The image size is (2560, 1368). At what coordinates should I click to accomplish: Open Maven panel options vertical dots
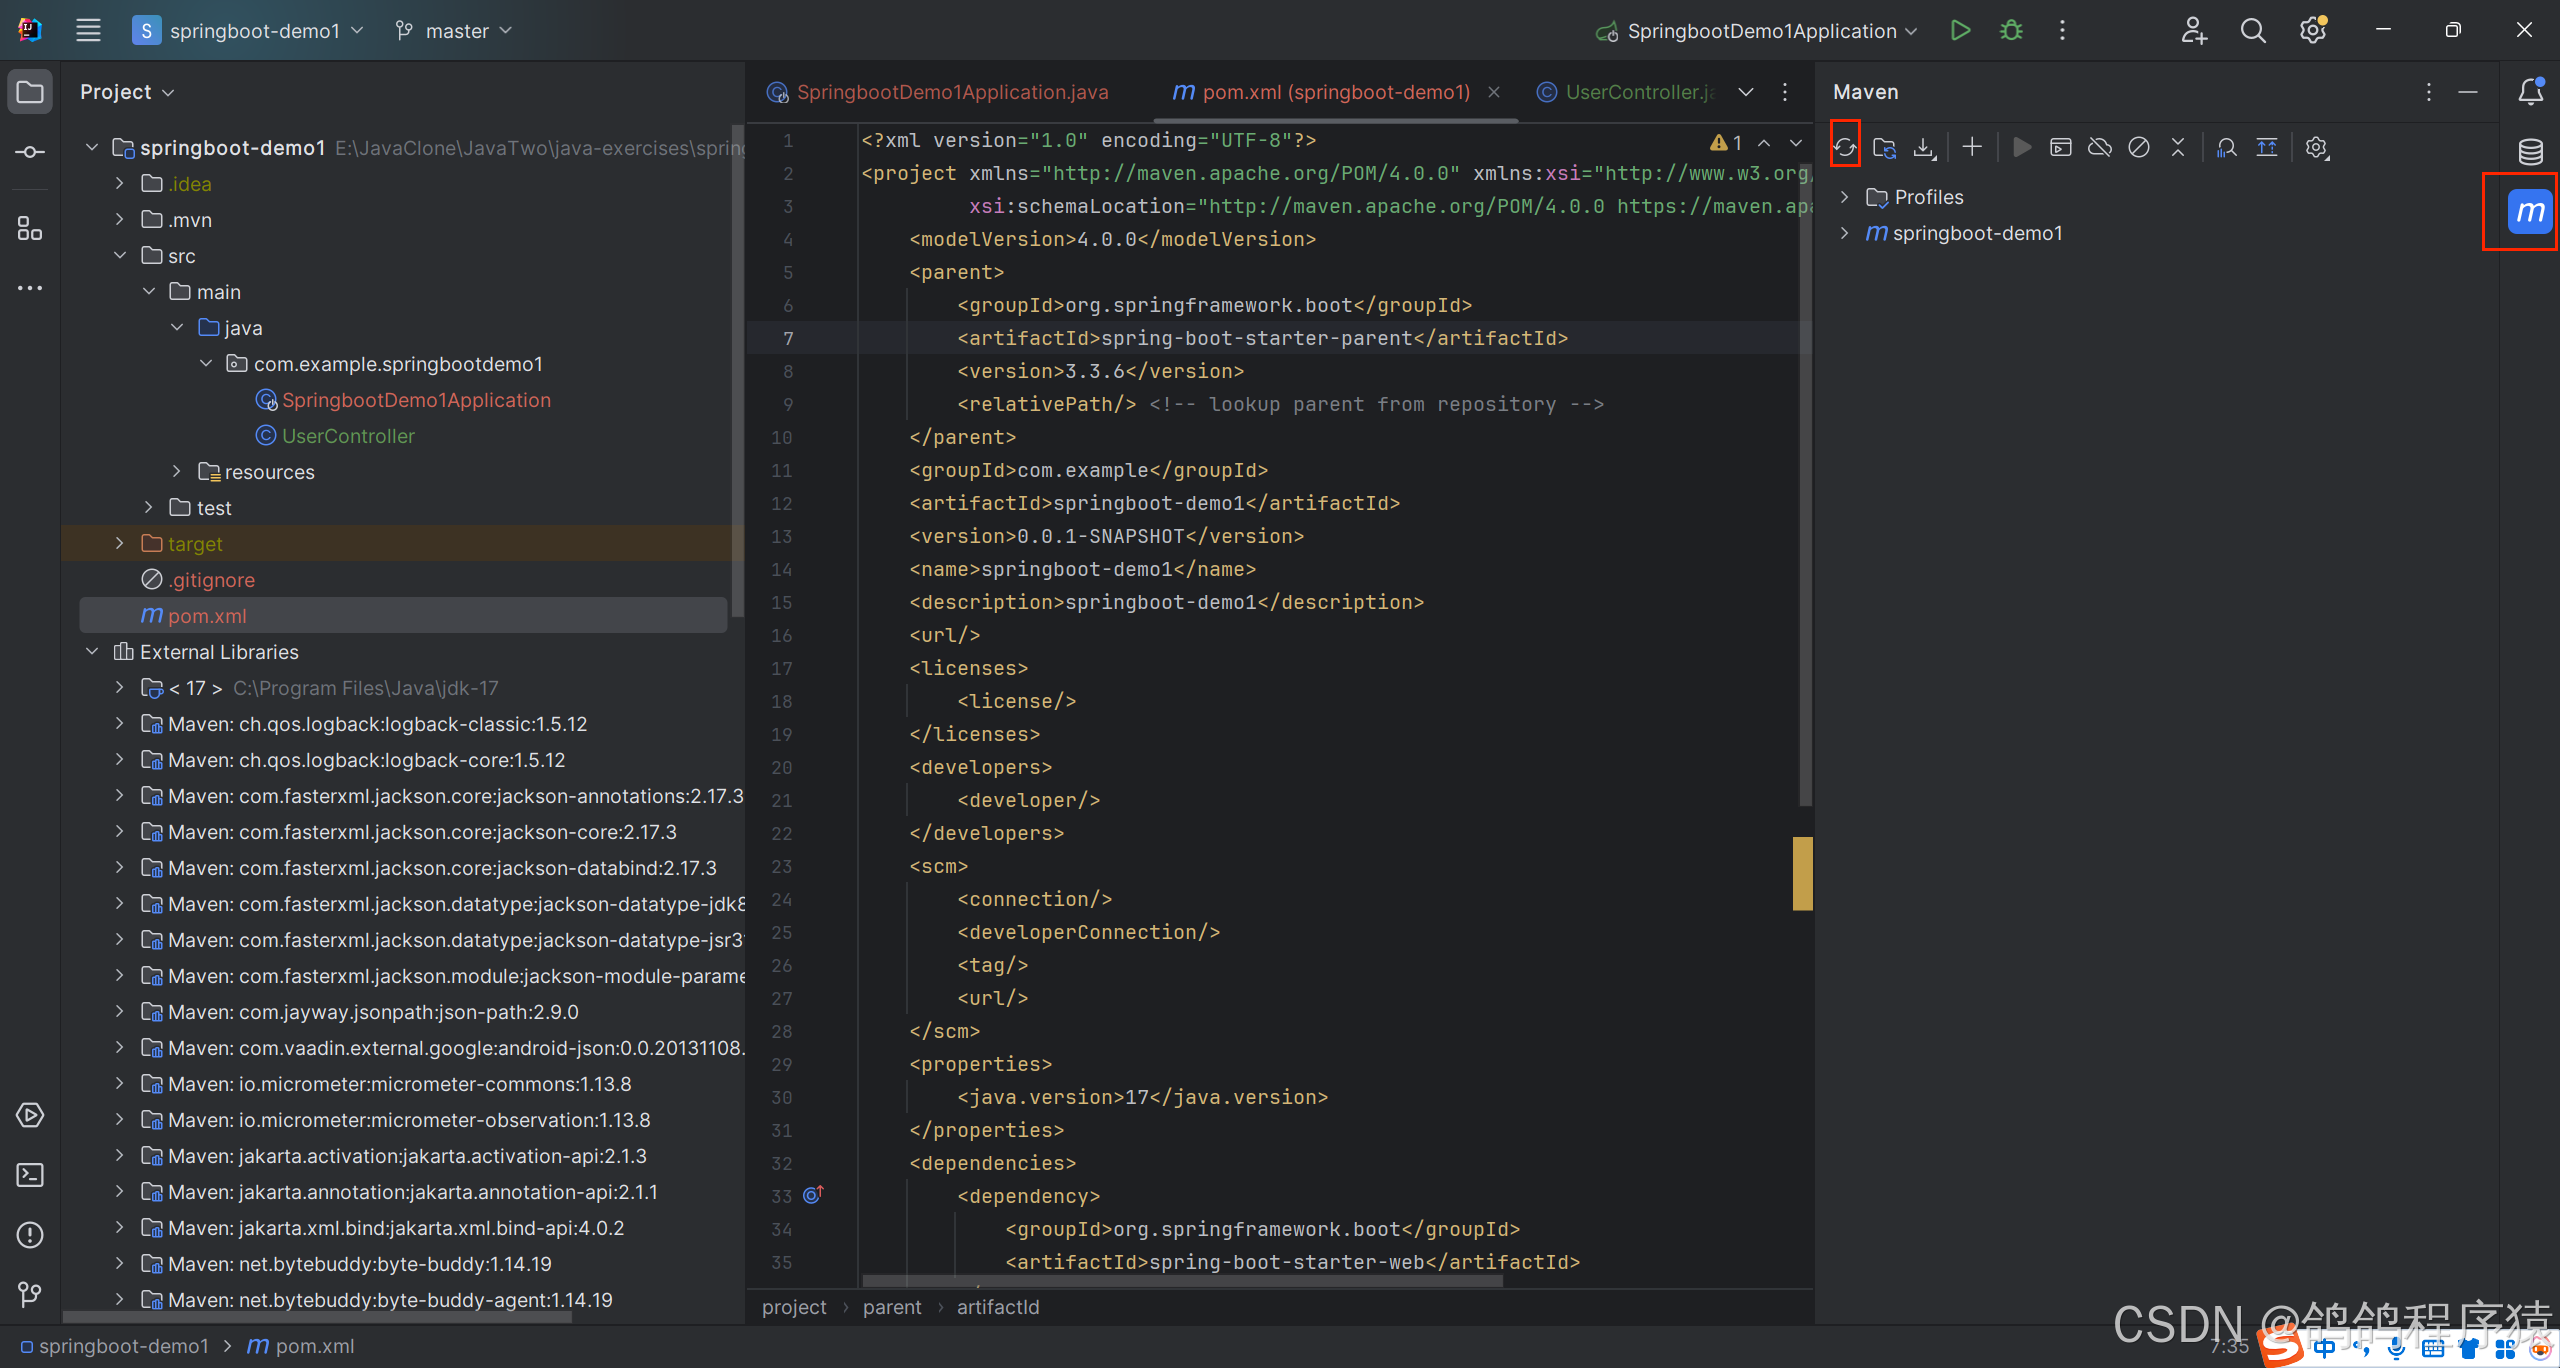(2428, 92)
